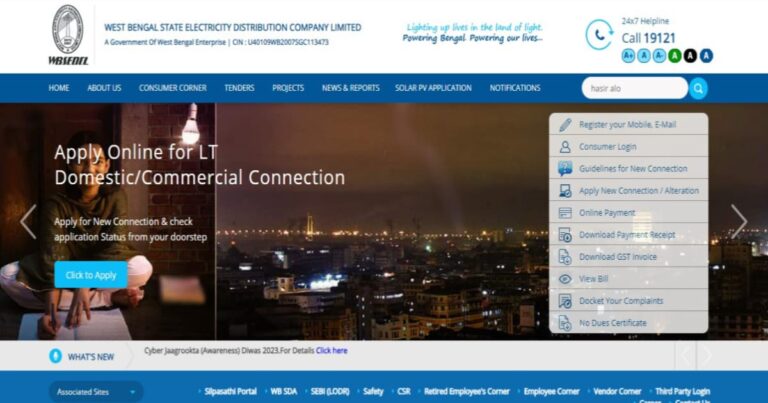Click the search magnifier icon
The height and width of the screenshot is (403, 768).
click(x=698, y=88)
